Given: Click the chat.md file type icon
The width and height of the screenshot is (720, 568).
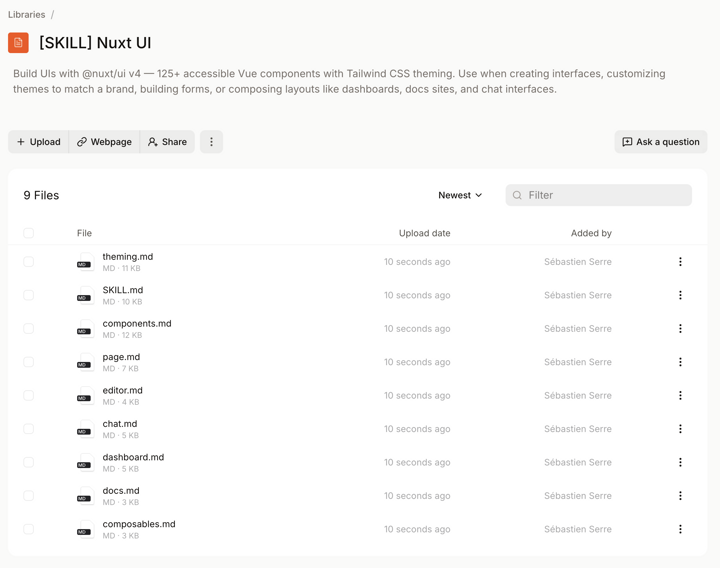Looking at the screenshot, I should pos(85,429).
